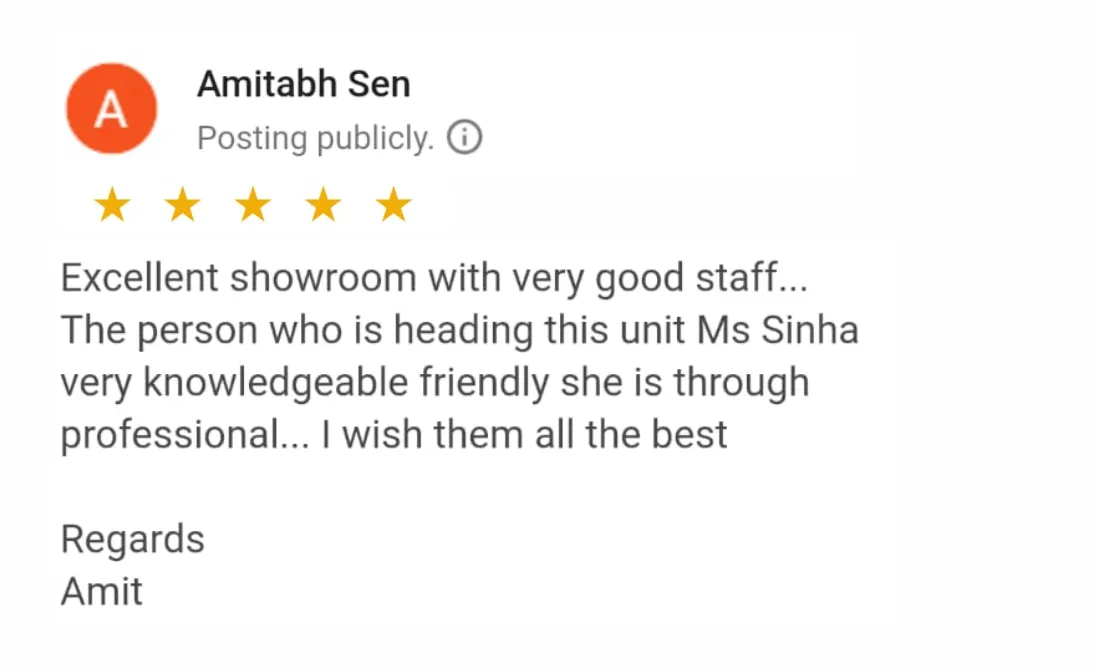The width and height of the screenshot is (1097, 669).
Task: Click the "Amit" signature text
Action: [101, 591]
